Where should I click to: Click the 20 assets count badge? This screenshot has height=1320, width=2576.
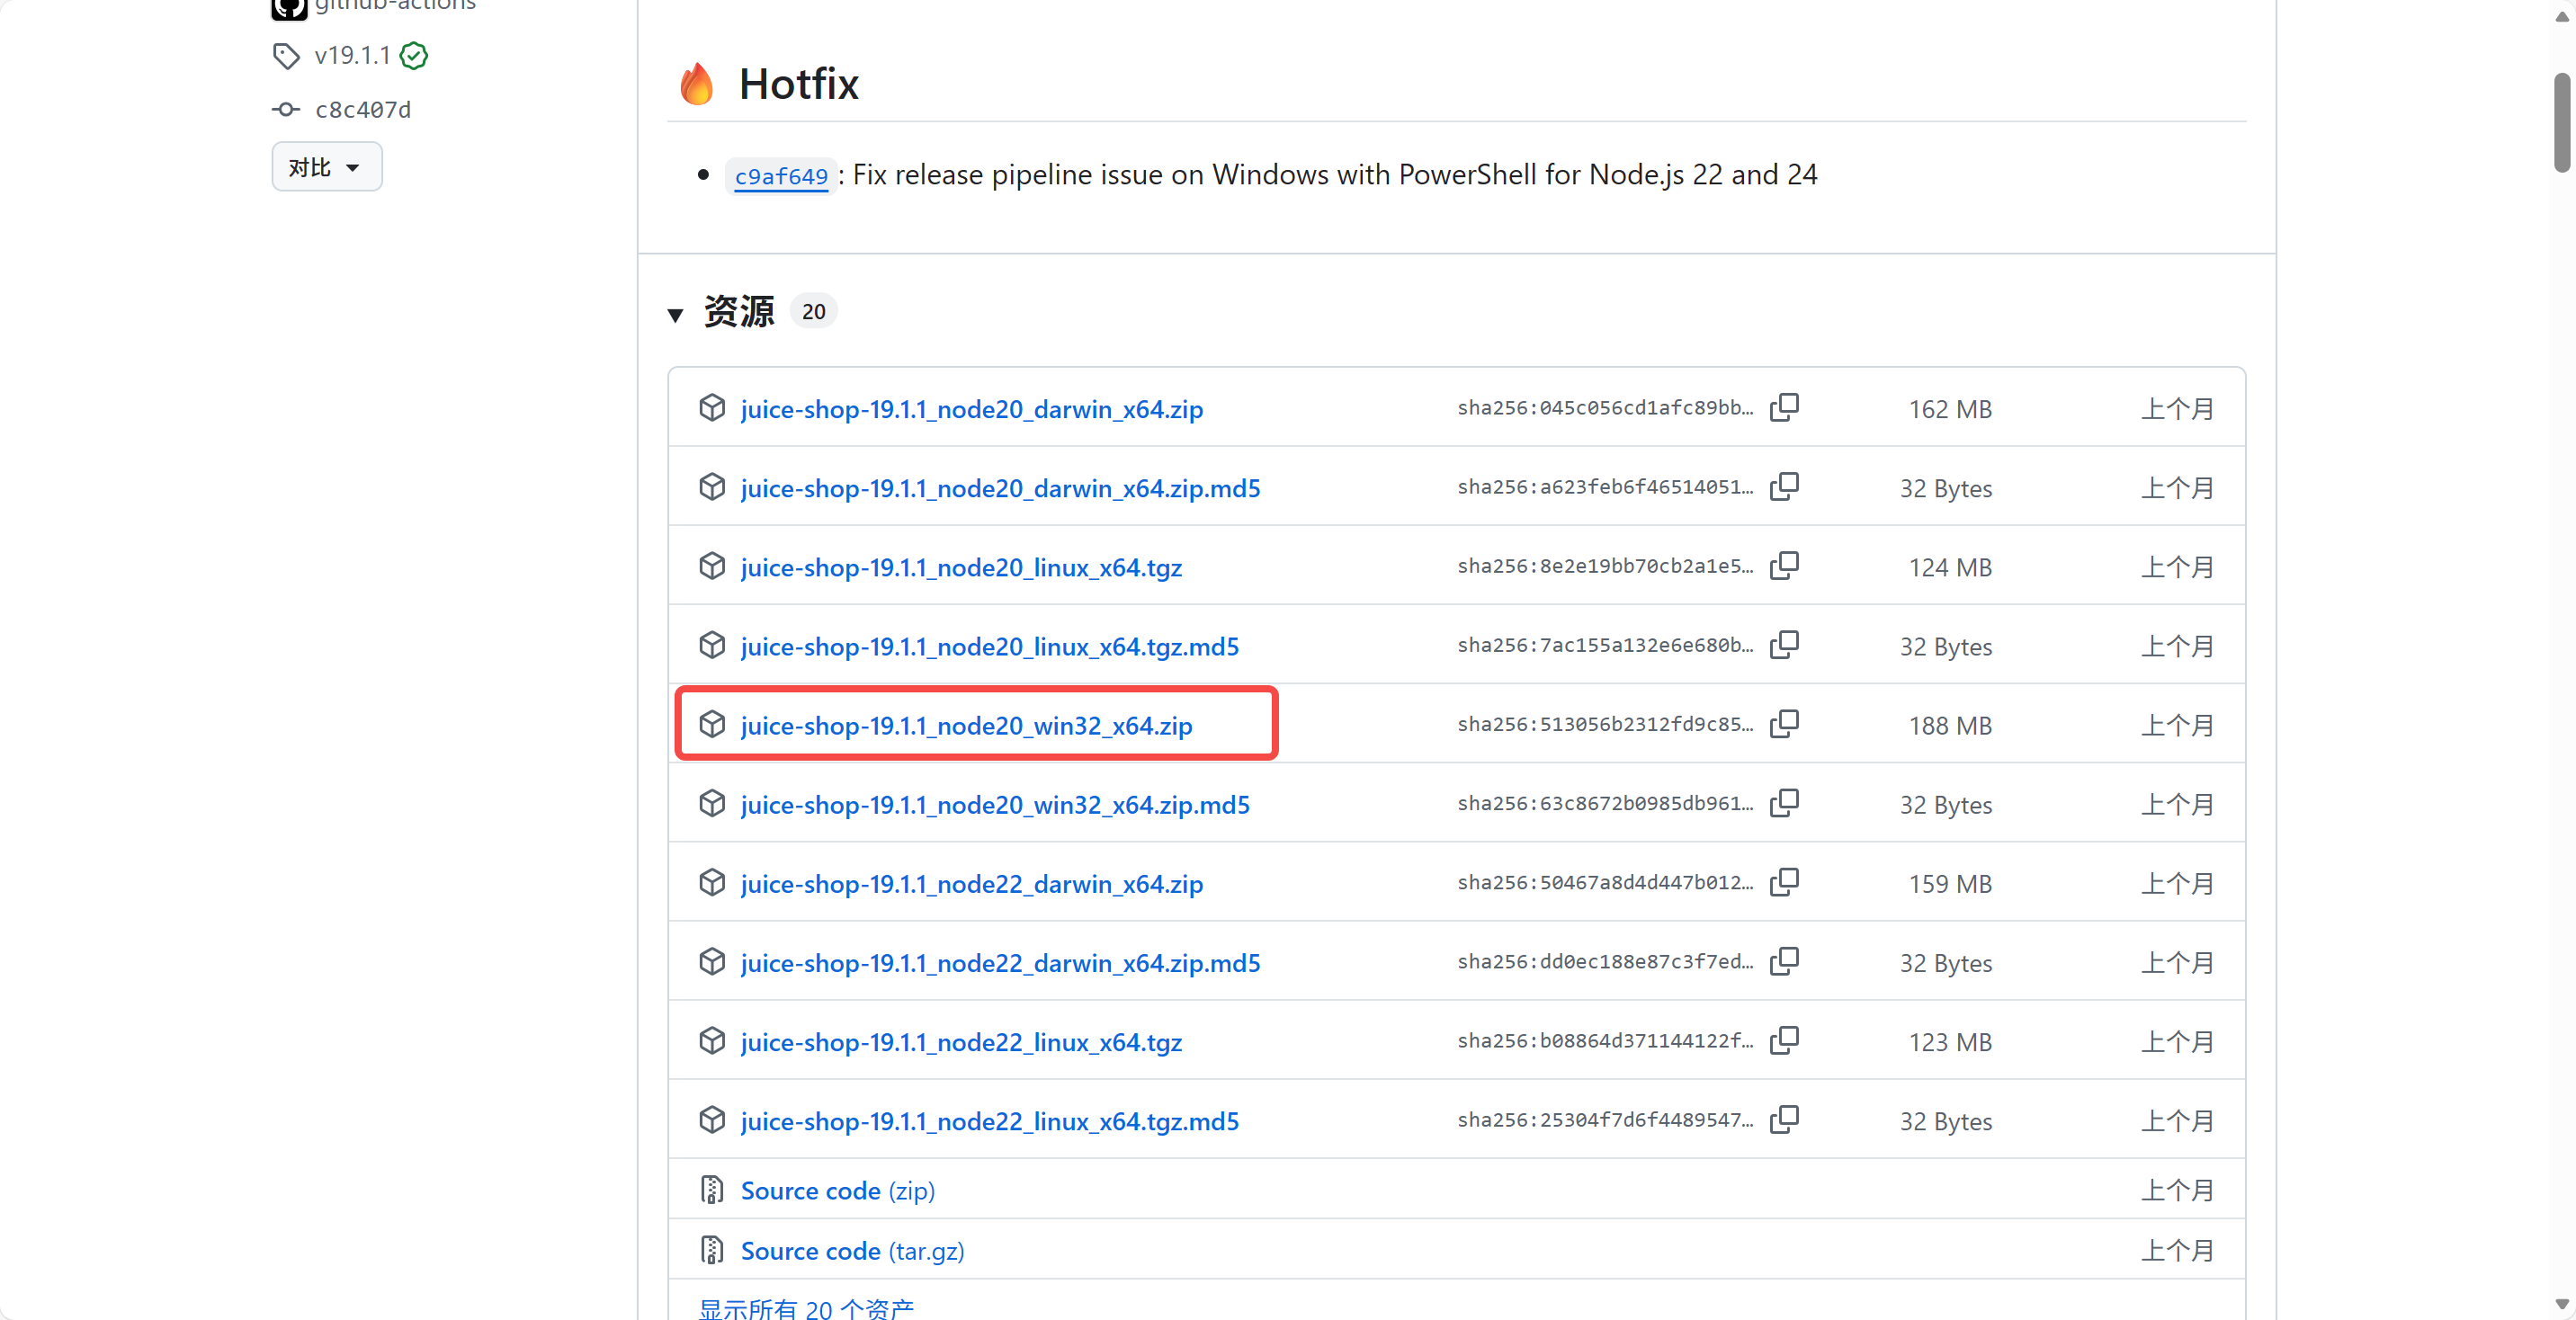813,311
